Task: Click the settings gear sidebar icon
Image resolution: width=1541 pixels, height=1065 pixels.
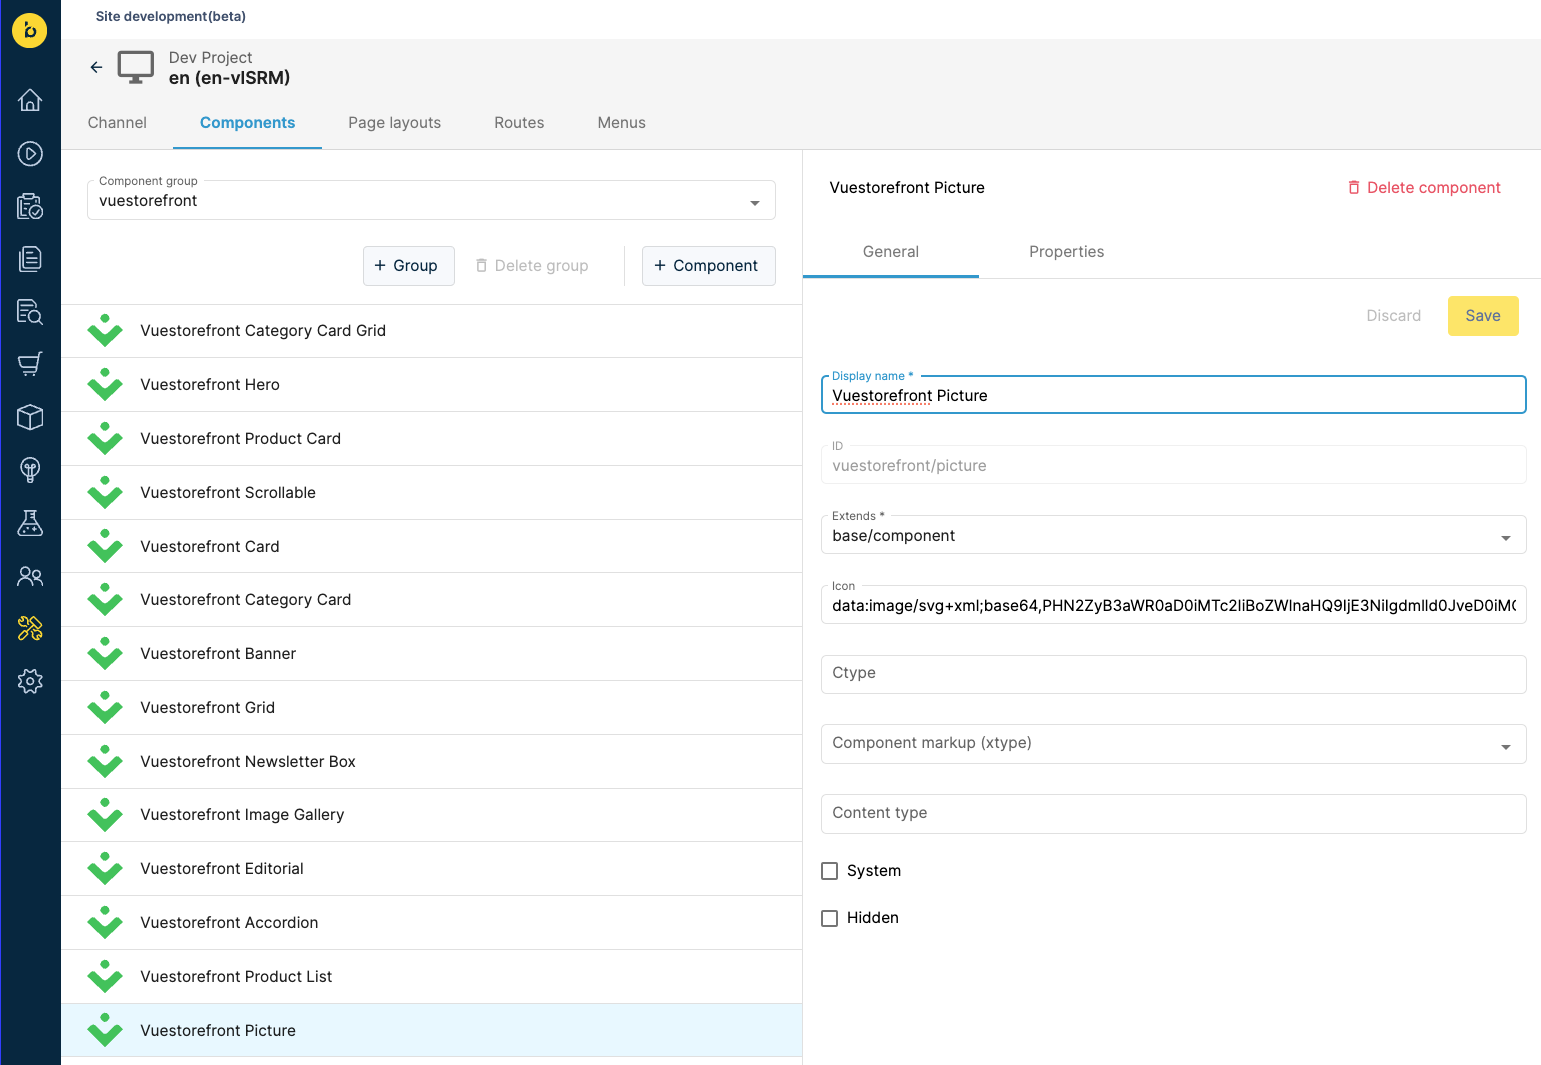Action: pos(30,681)
